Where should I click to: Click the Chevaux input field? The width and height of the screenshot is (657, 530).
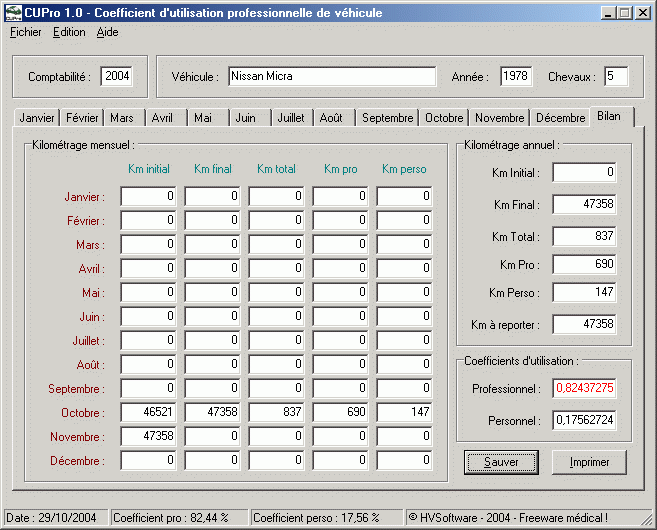click(x=616, y=77)
